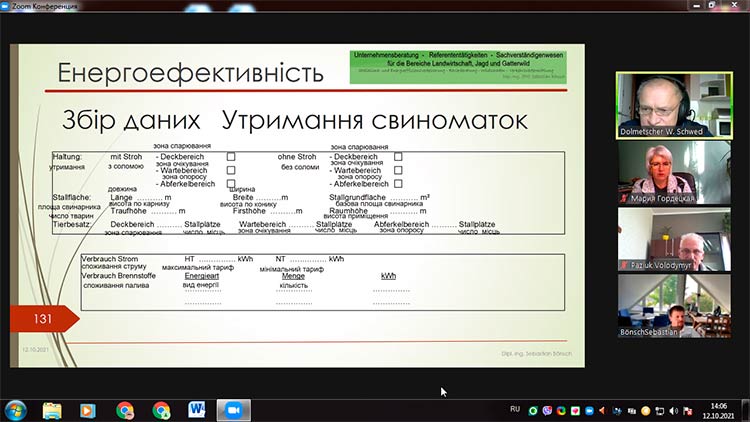750x422 pixels.
Task: Click the pink heart tray icon
Action: pos(575,411)
